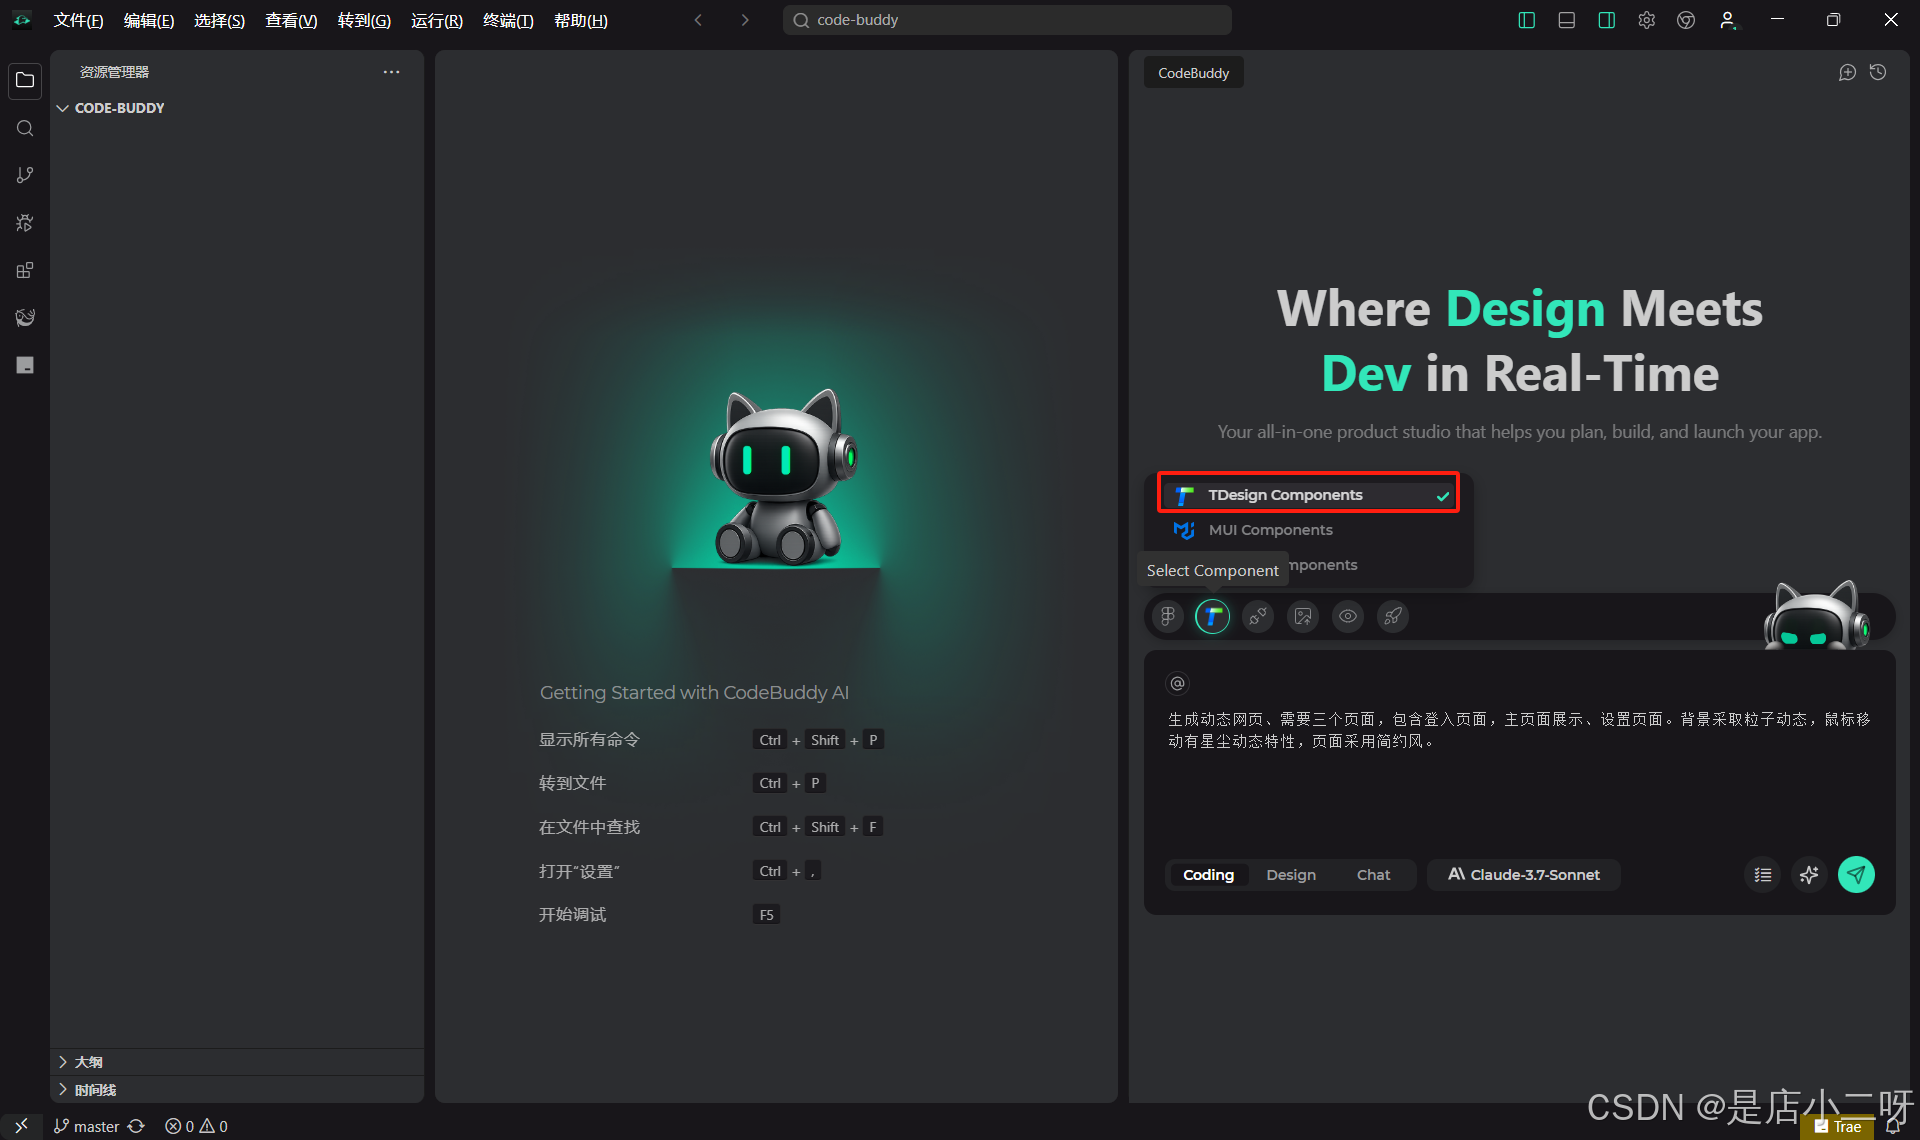Image resolution: width=1920 pixels, height=1140 pixels.
Task: Switch to Design mode
Action: (1291, 875)
